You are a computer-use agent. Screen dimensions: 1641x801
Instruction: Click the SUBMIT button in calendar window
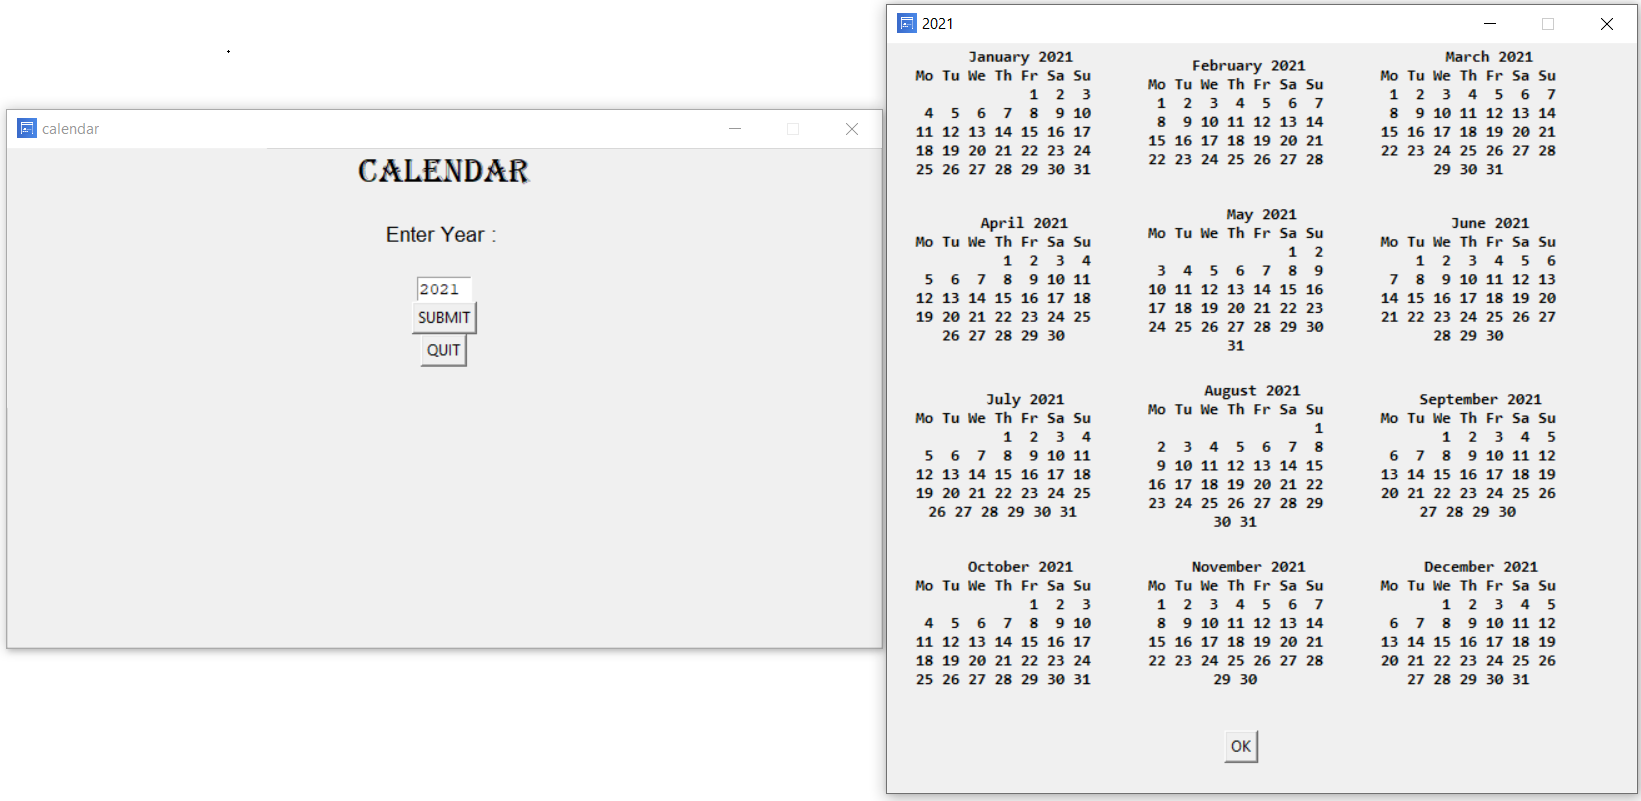(x=444, y=317)
